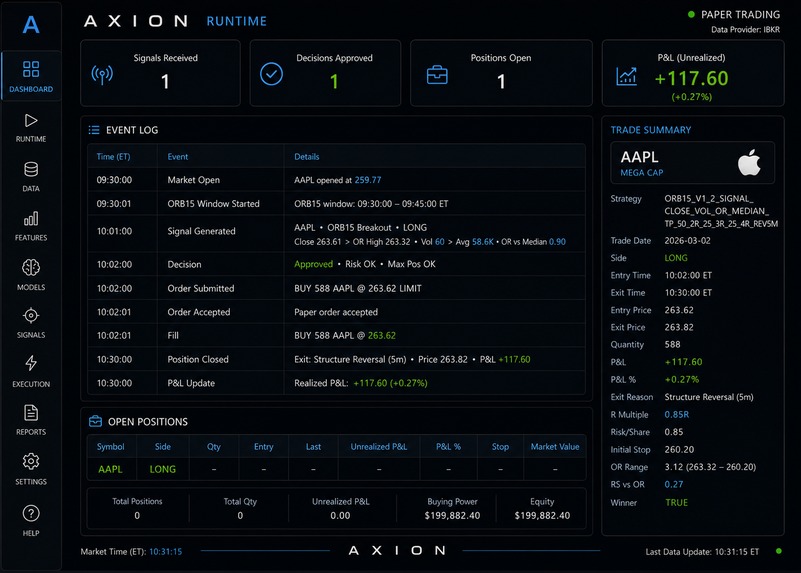801x573 pixels.
Task: Click the Total Positions 0 value
Action: pyautogui.click(x=137, y=516)
